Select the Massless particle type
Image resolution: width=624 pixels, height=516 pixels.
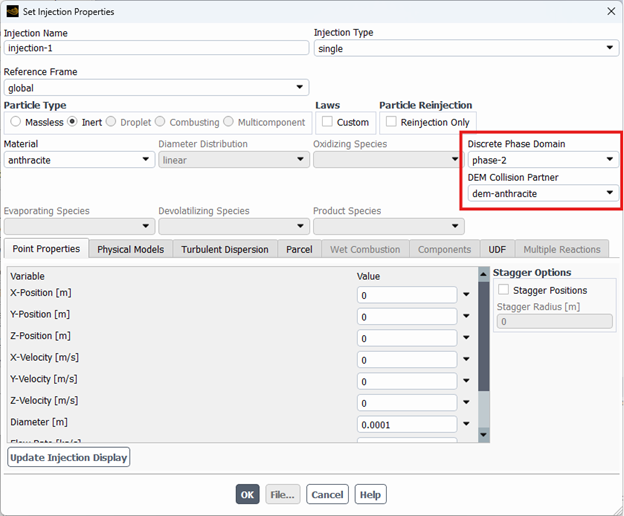16,122
